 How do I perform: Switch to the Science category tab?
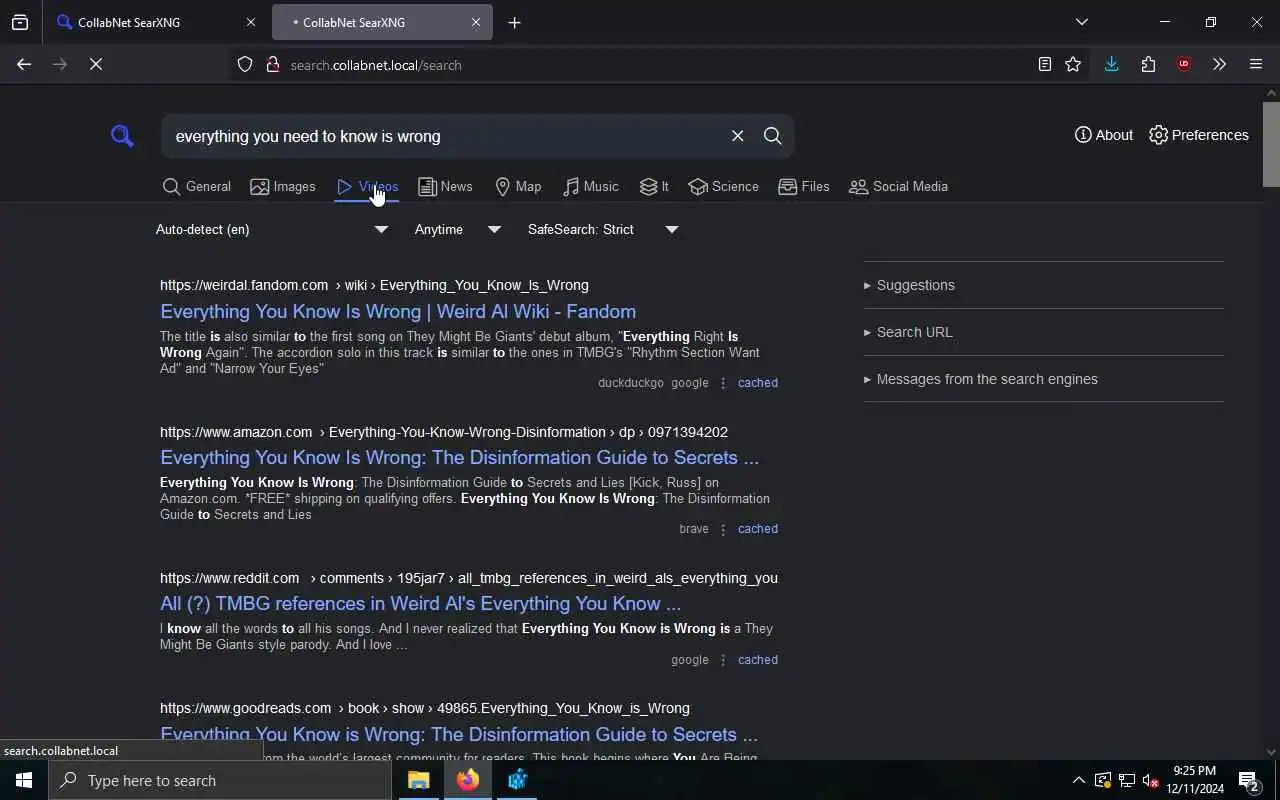click(x=723, y=187)
